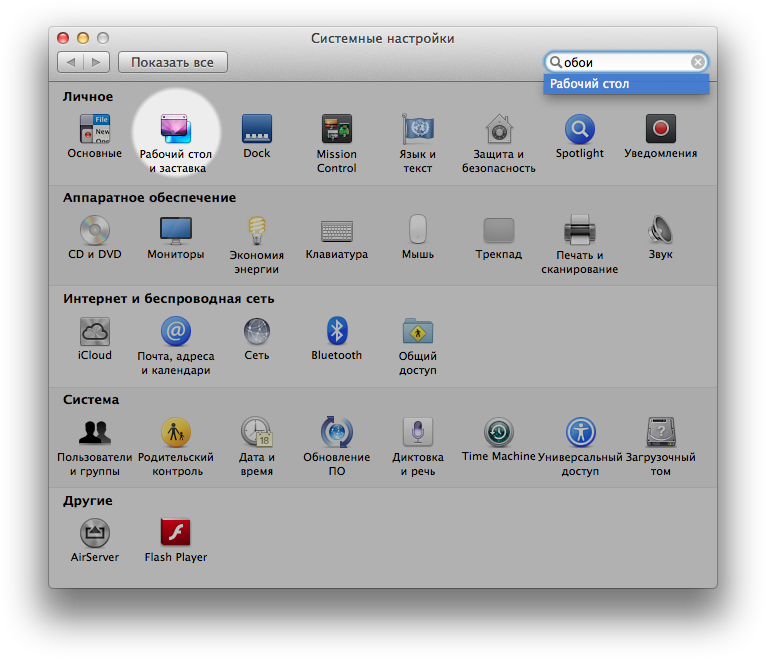The height and width of the screenshot is (659, 766).
Task: Clear the search field text
Action: pyautogui.click(x=698, y=63)
